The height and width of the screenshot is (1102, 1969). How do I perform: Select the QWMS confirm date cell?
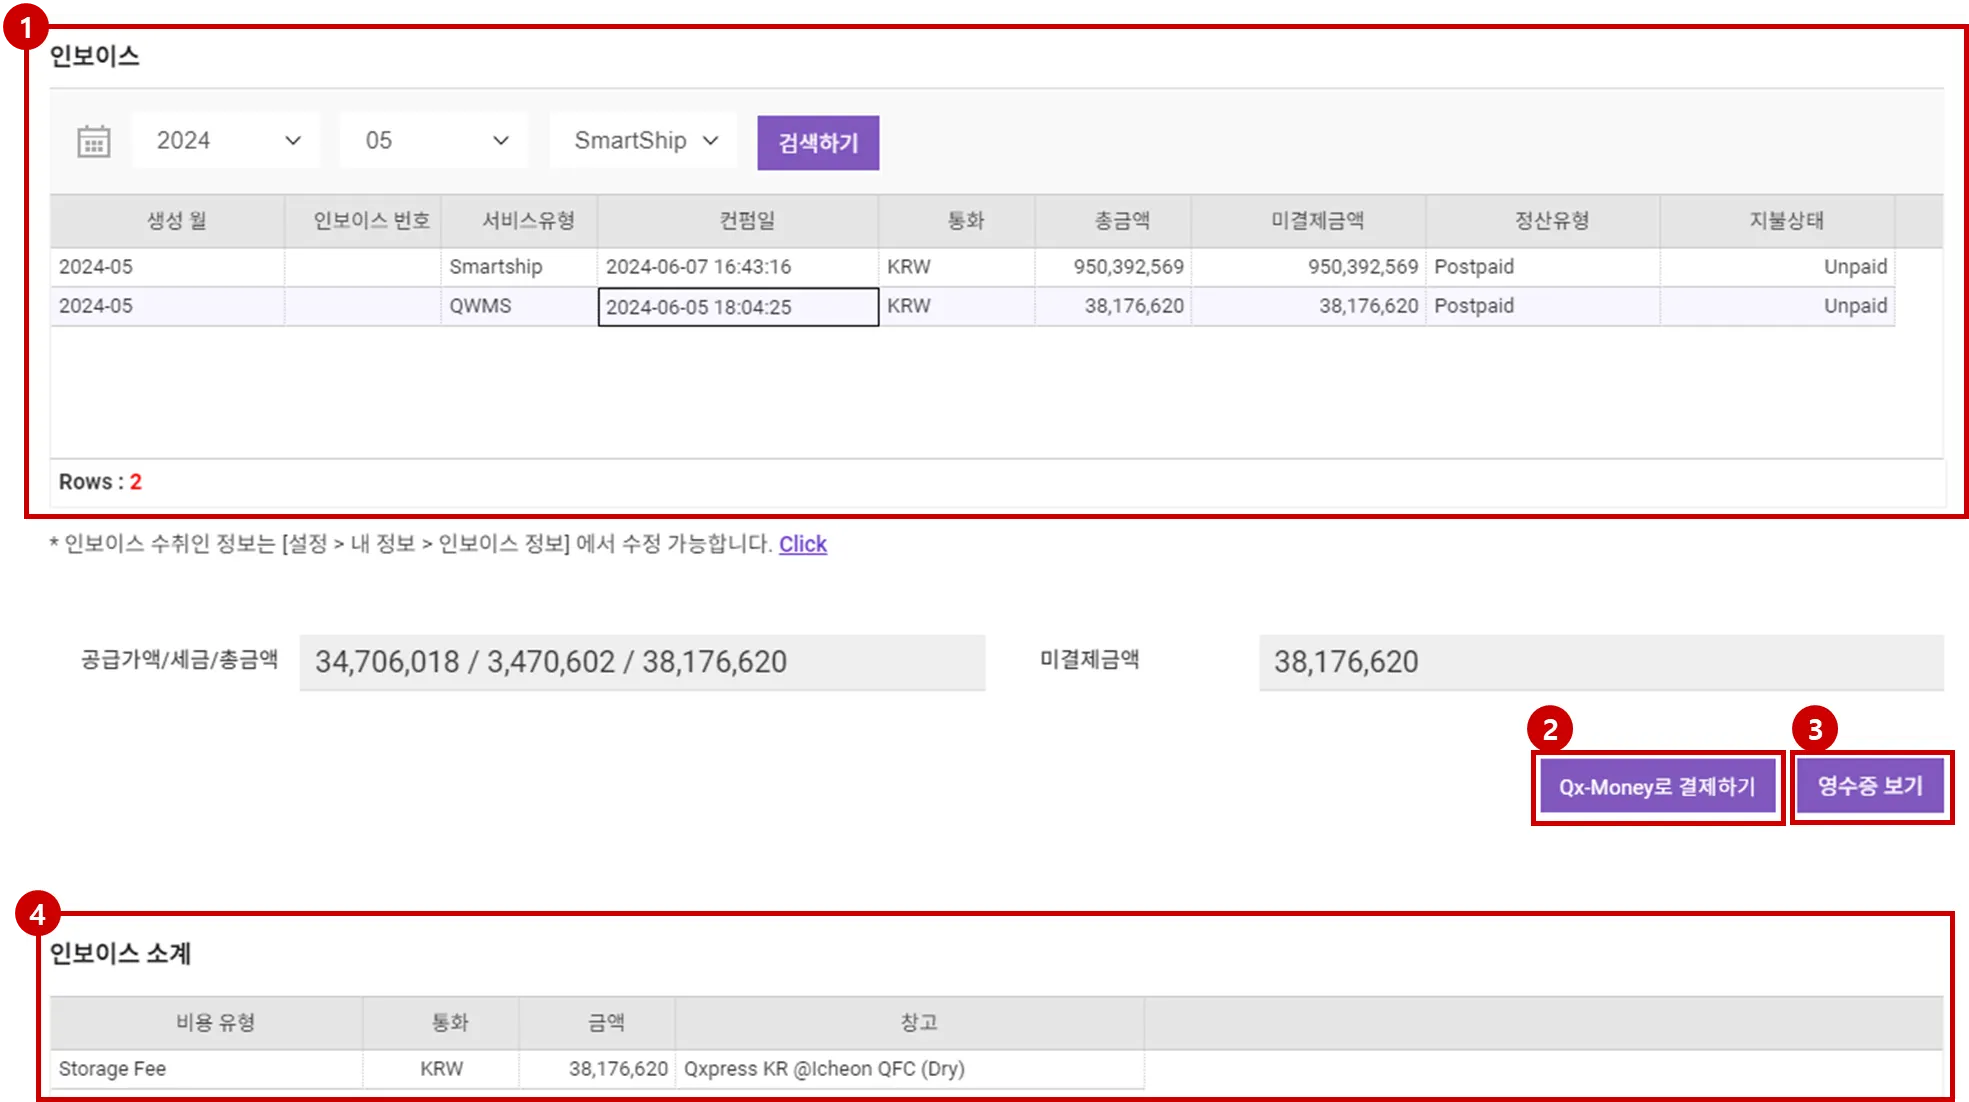[x=737, y=307]
